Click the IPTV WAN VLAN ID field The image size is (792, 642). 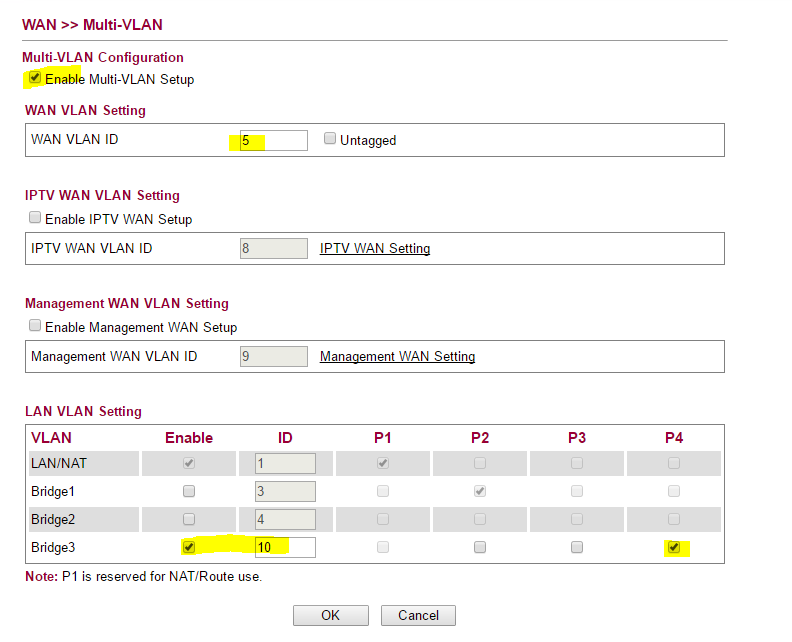pyautogui.click(x=274, y=248)
